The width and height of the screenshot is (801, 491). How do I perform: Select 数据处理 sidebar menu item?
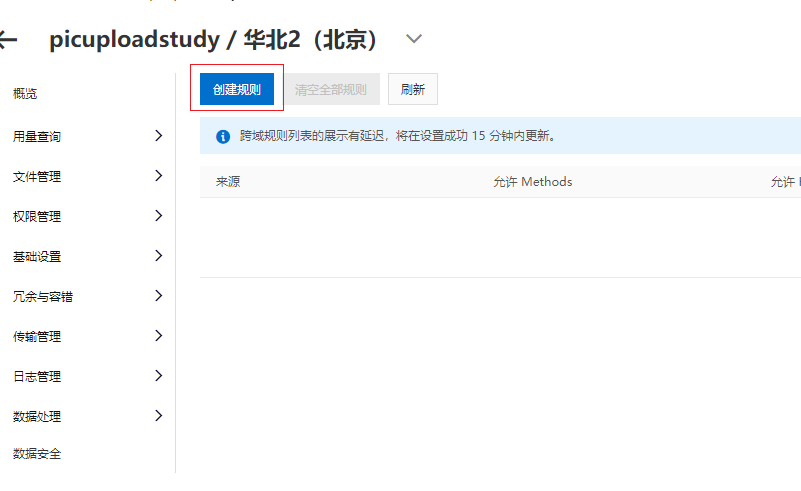click(37, 416)
